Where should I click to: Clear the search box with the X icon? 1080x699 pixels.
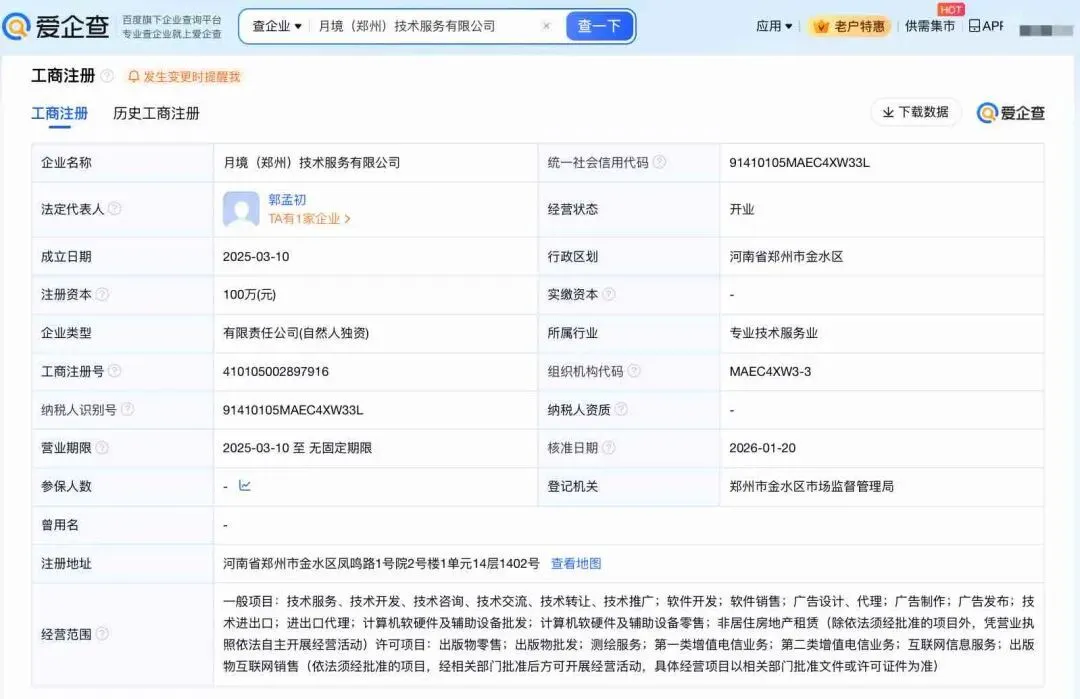(x=547, y=26)
